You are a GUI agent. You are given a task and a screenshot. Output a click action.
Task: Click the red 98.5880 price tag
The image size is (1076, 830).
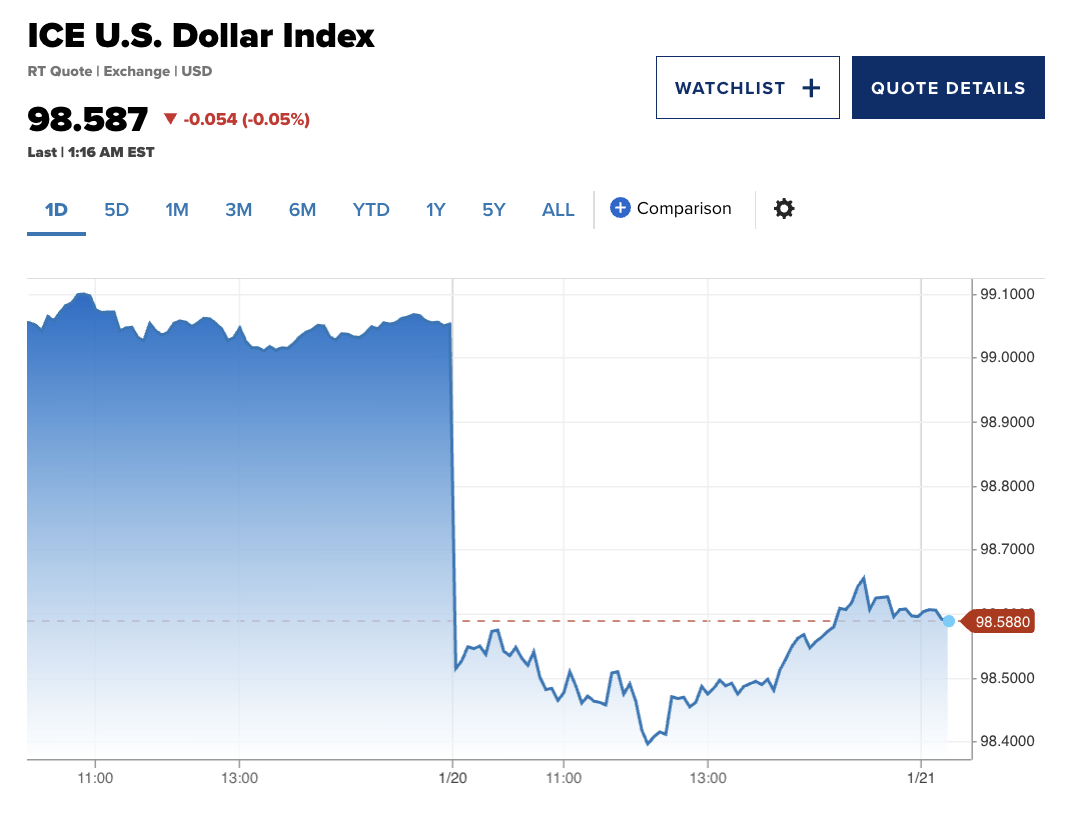pyautogui.click(x=1001, y=622)
